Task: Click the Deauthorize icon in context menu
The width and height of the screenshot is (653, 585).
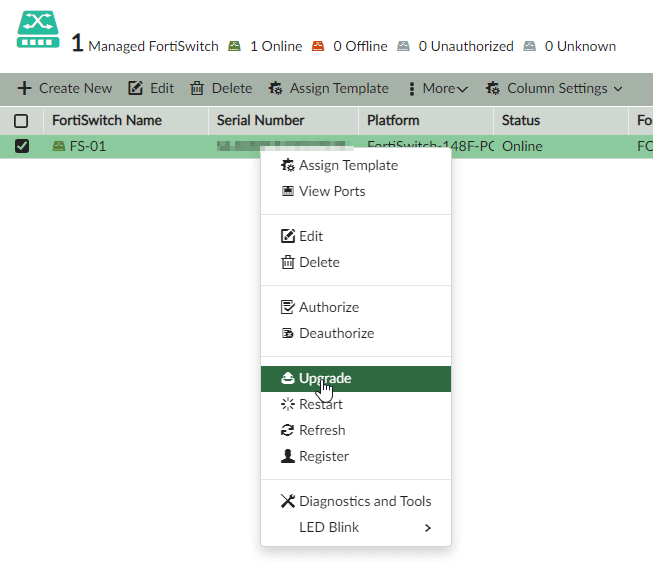Action: [x=287, y=333]
